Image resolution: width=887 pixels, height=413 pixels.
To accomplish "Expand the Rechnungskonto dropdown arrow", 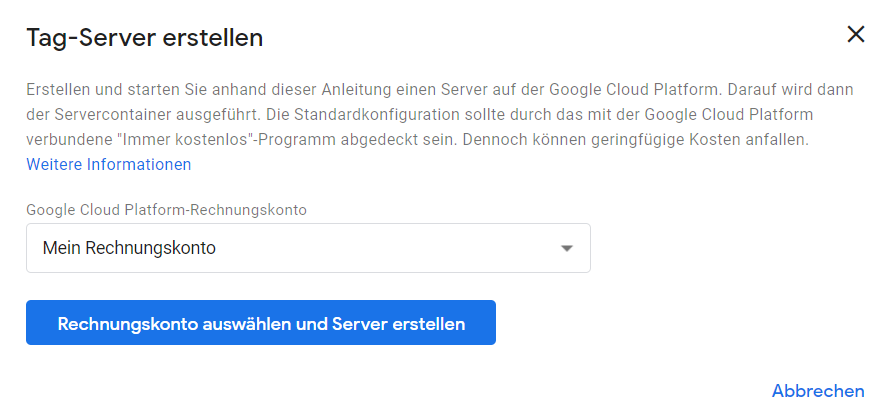I will click(x=567, y=248).
